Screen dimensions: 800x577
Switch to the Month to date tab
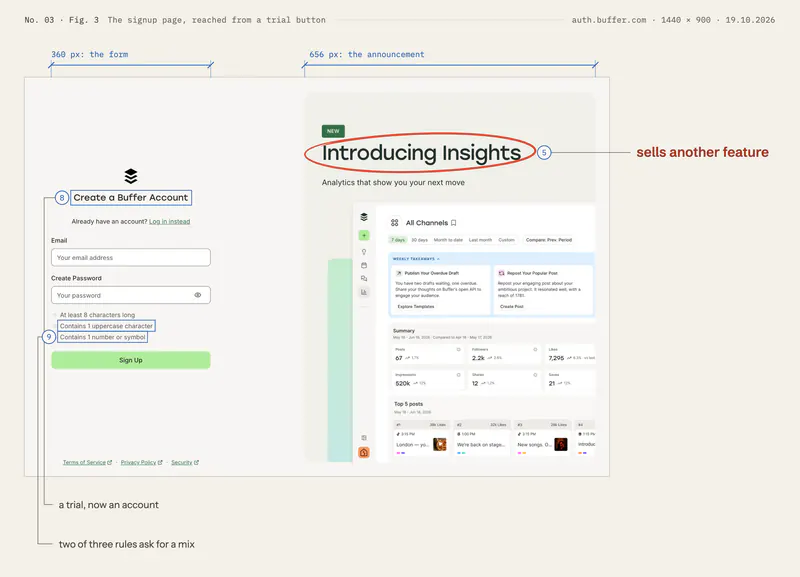pos(448,240)
